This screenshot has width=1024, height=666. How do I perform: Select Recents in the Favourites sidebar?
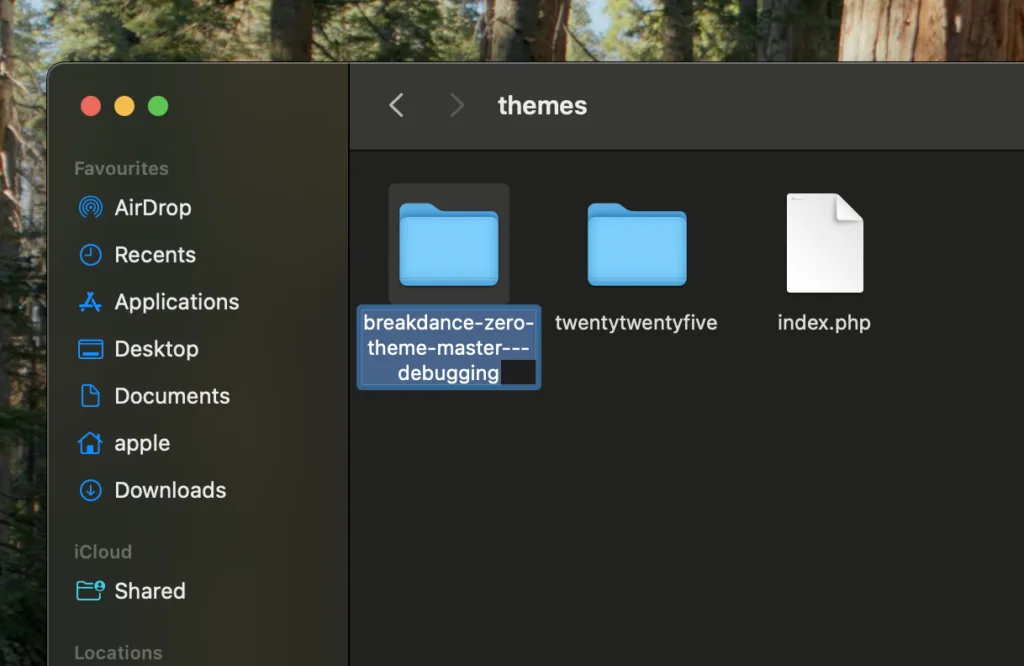point(152,255)
